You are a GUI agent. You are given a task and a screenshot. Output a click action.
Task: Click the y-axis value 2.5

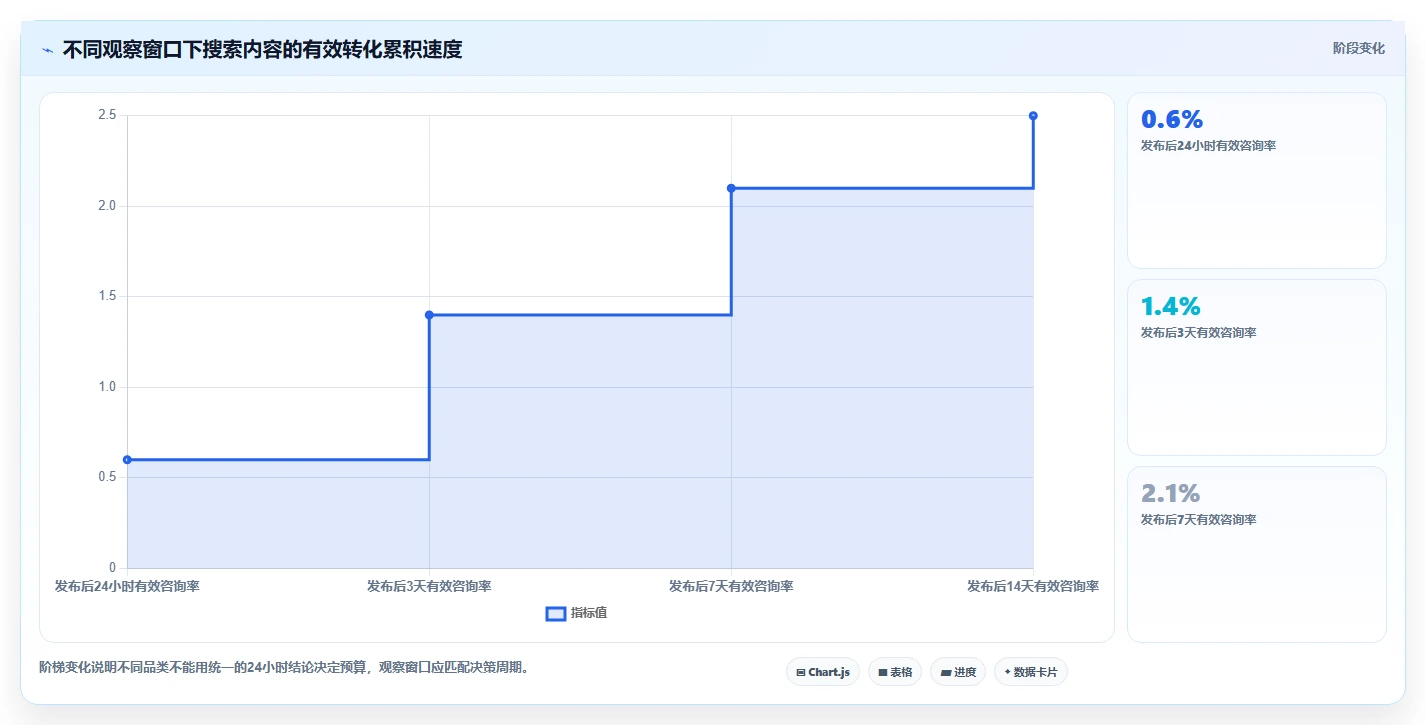107,116
